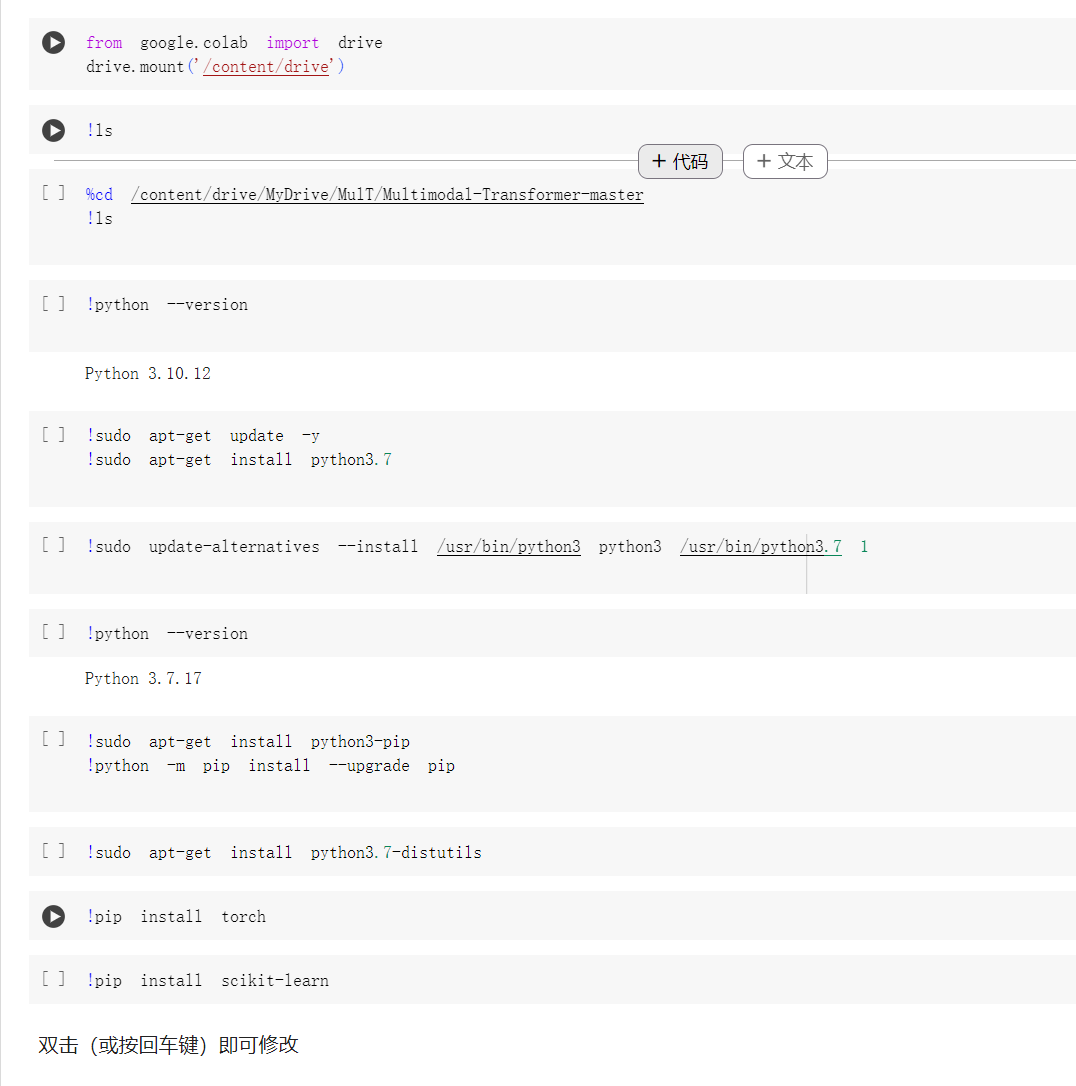Select the Python 3.7.17 output text
Viewport: 1076px width, 1086px height.
pos(143,678)
